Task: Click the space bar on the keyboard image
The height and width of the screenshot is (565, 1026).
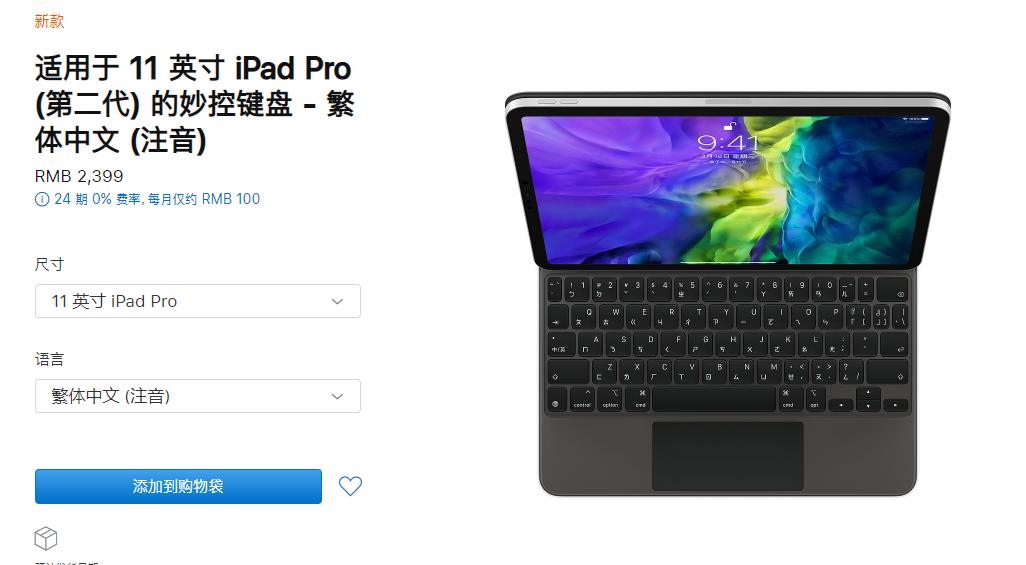Action: pos(714,399)
